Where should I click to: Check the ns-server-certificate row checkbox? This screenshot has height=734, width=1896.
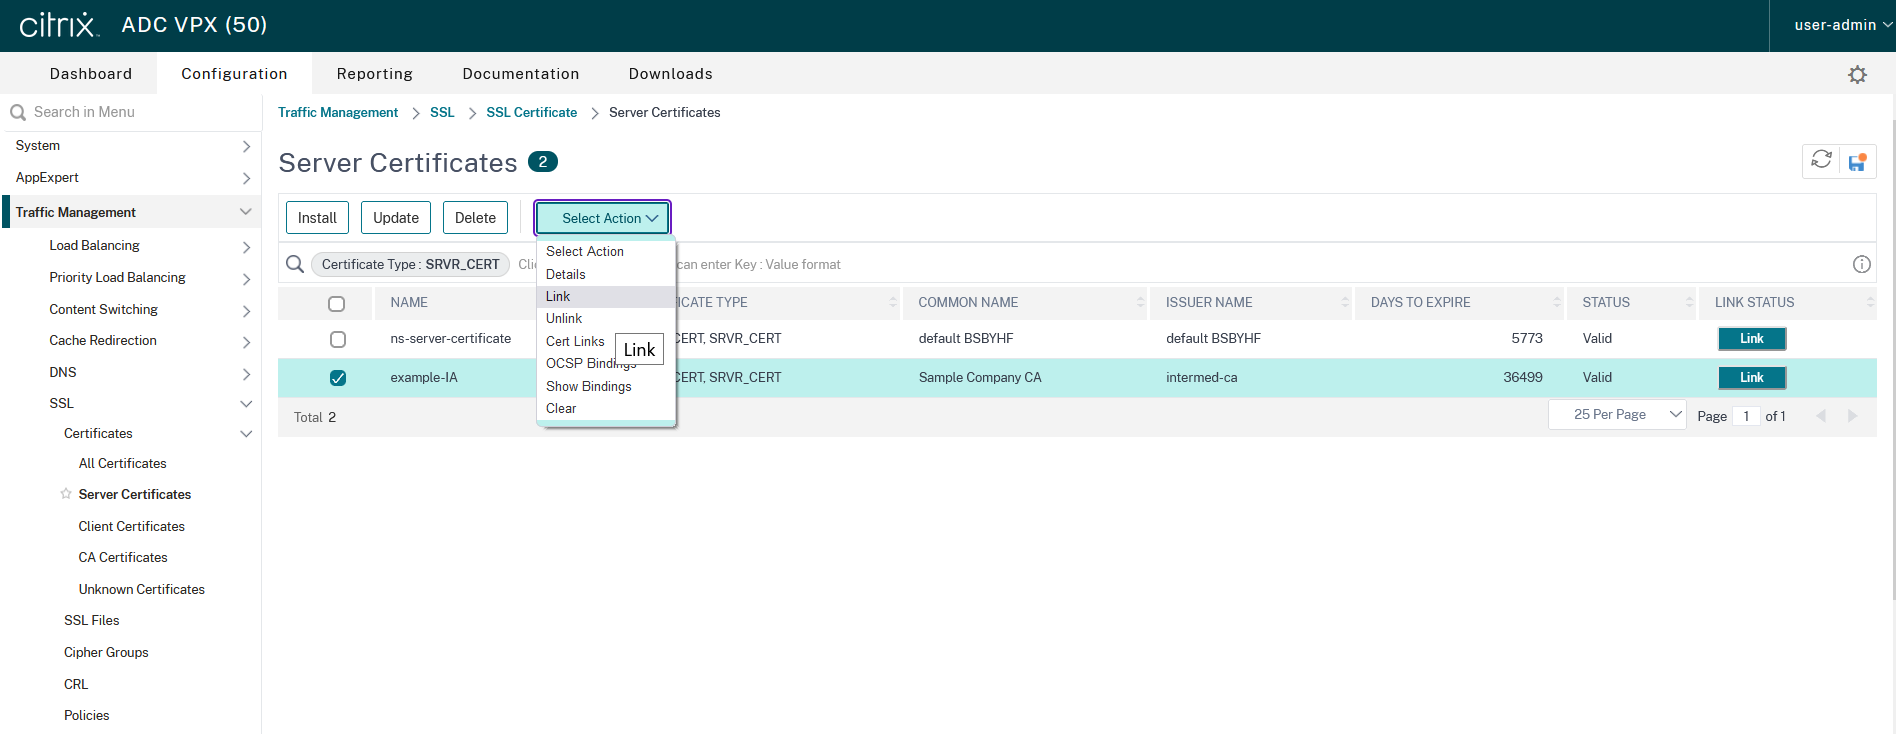pyautogui.click(x=338, y=339)
